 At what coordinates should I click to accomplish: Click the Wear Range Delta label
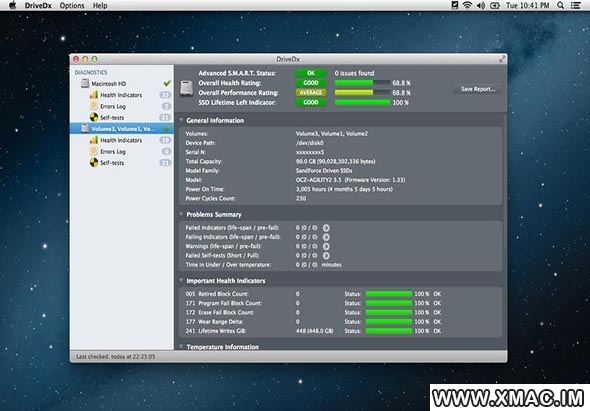(x=220, y=322)
